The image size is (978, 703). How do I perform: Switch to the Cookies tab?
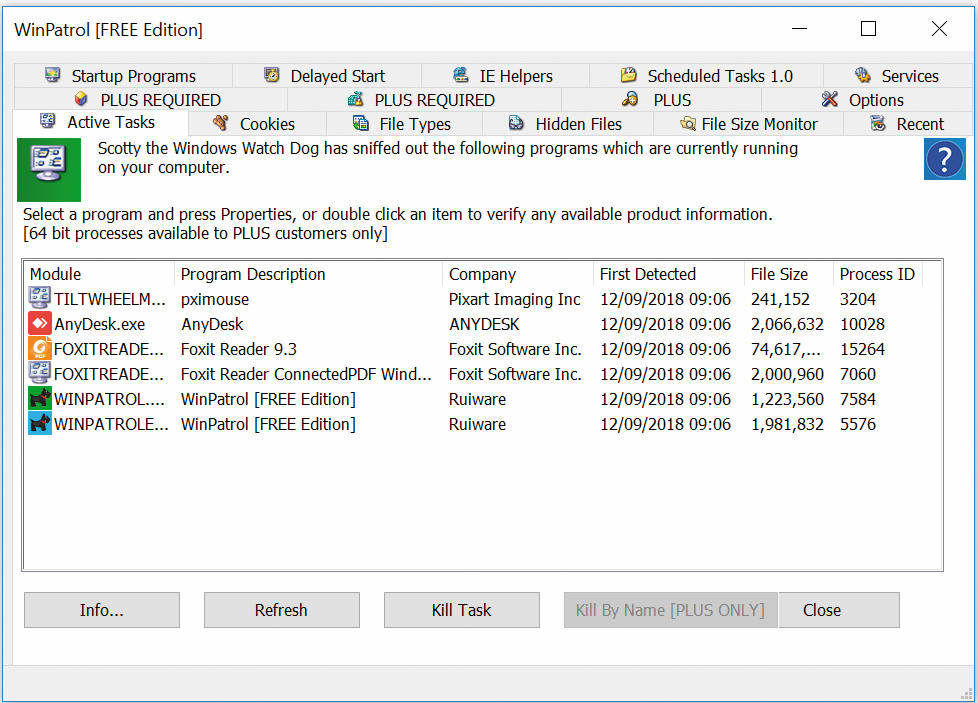coord(257,124)
